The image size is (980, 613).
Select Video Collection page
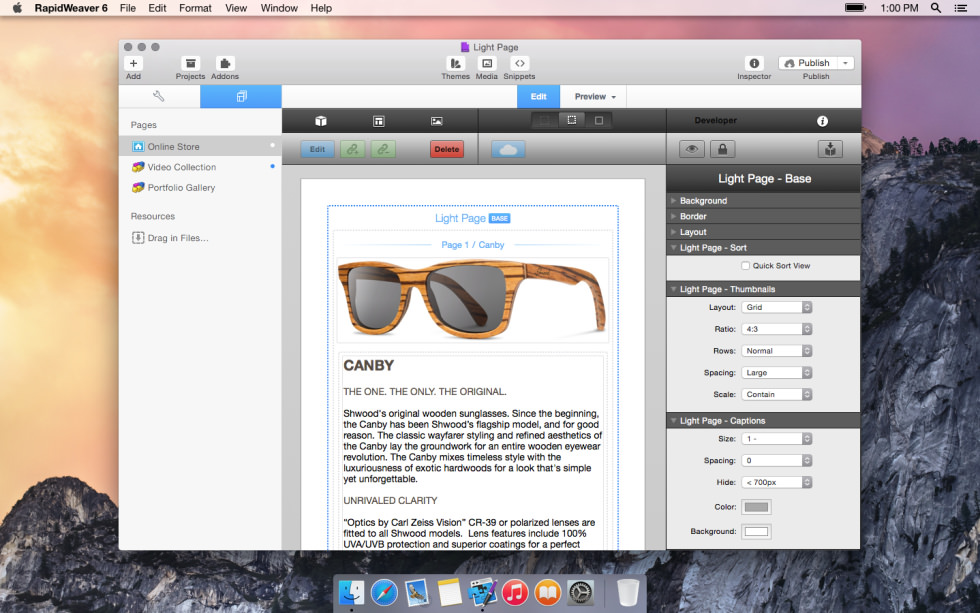[200, 167]
